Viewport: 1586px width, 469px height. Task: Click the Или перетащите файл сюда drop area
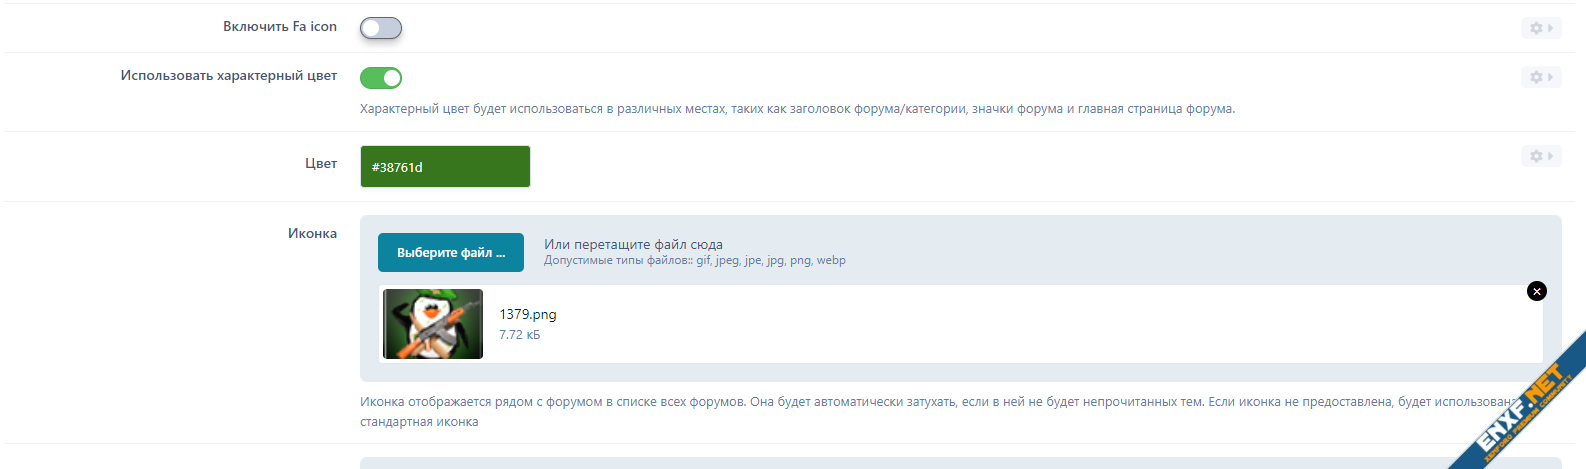[x=633, y=244]
